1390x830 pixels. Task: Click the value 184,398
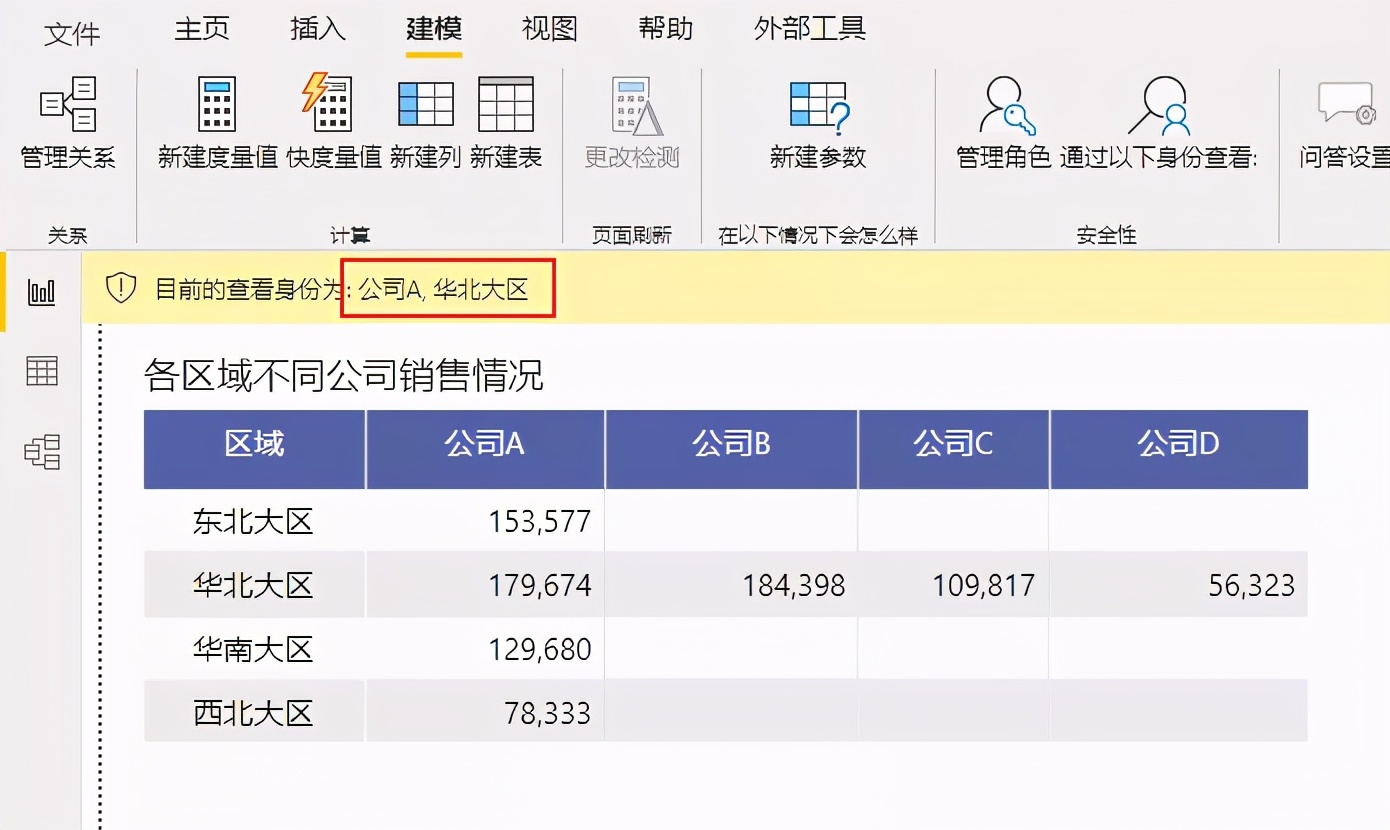tap(794, 585)
